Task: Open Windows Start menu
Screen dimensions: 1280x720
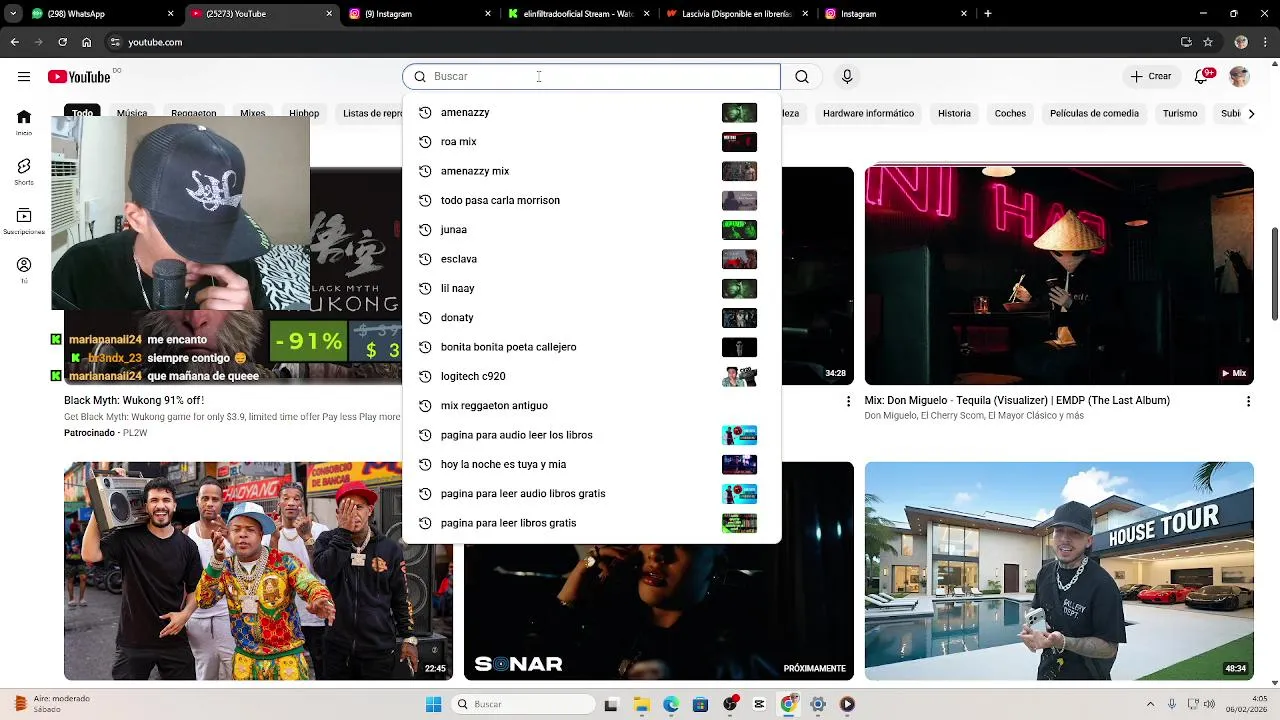Action: click(x=433, y=704)
